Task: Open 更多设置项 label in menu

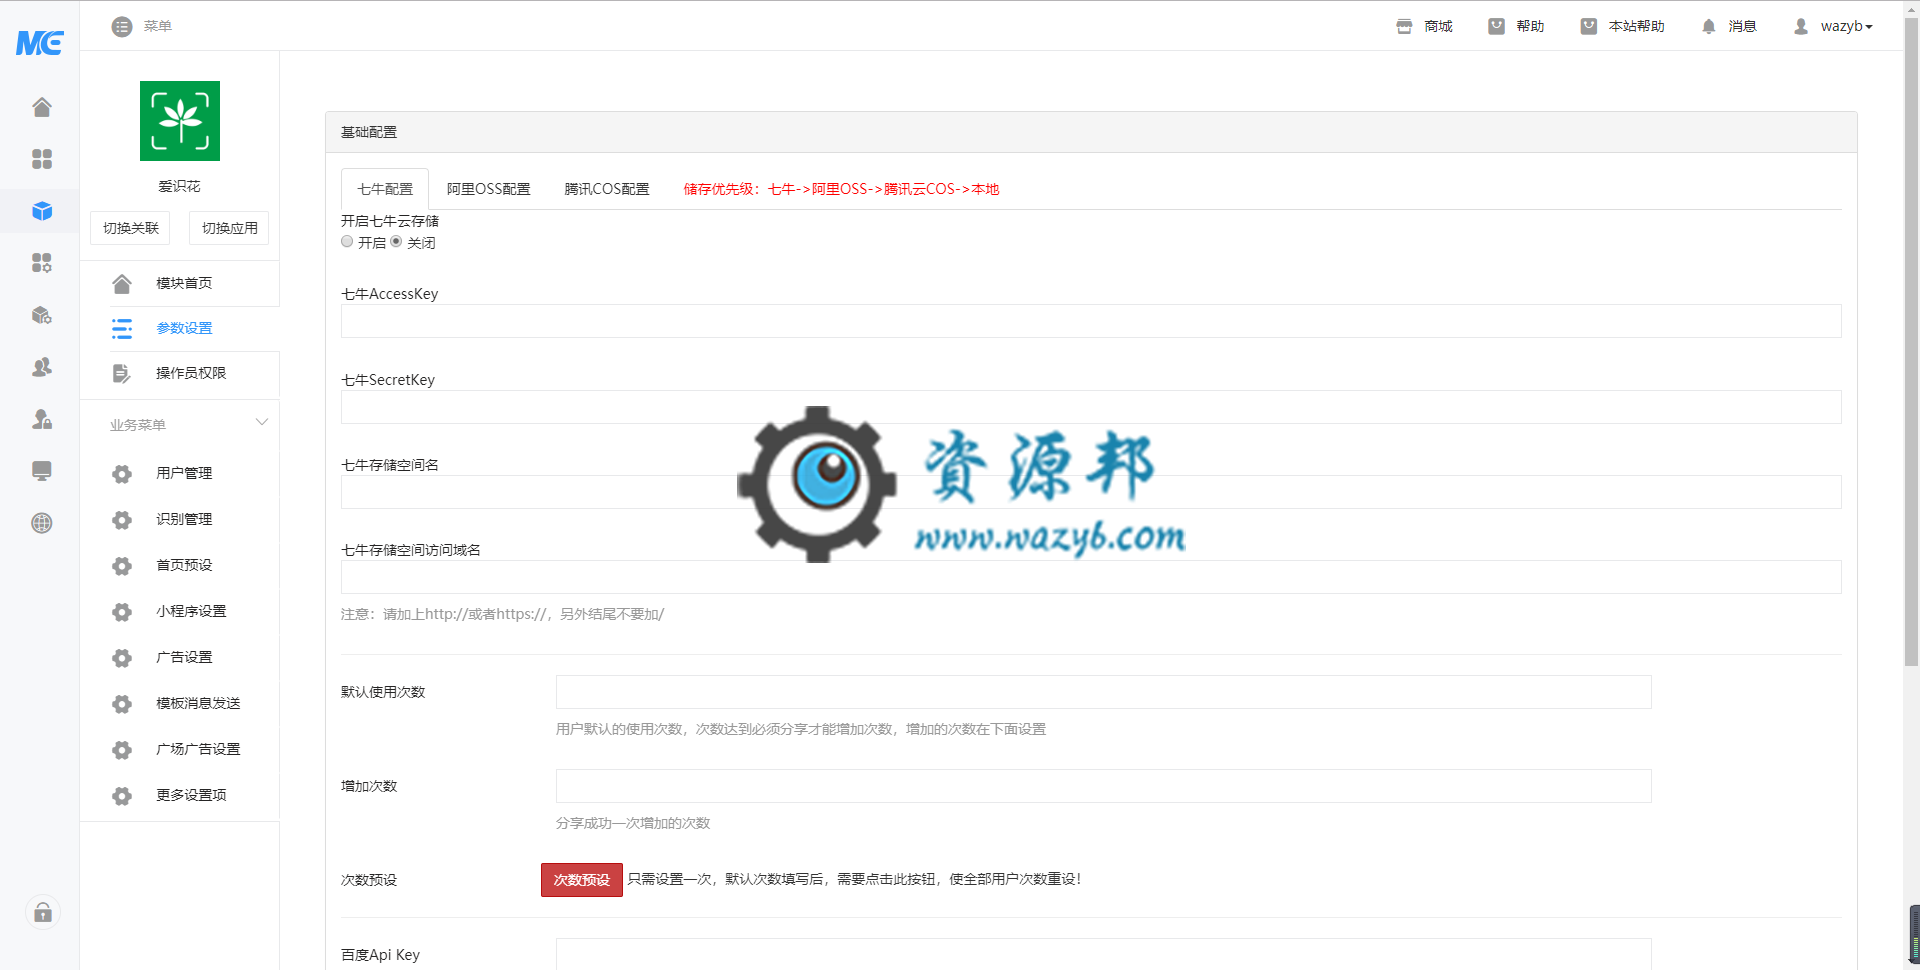Action: tap(191, 795)
